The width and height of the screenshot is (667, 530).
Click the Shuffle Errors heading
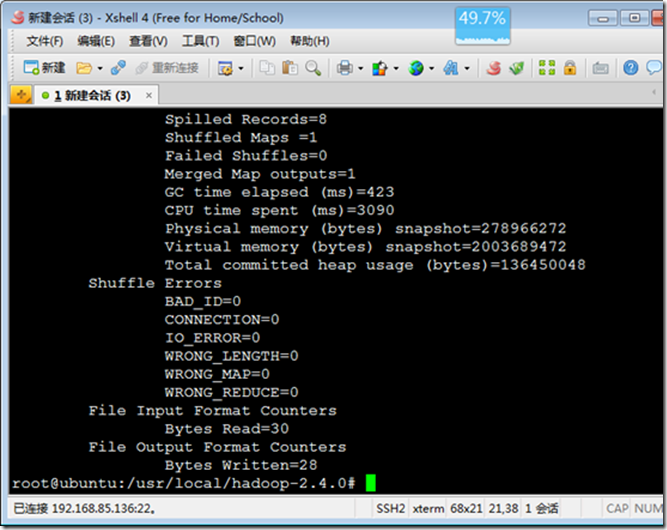155,283
